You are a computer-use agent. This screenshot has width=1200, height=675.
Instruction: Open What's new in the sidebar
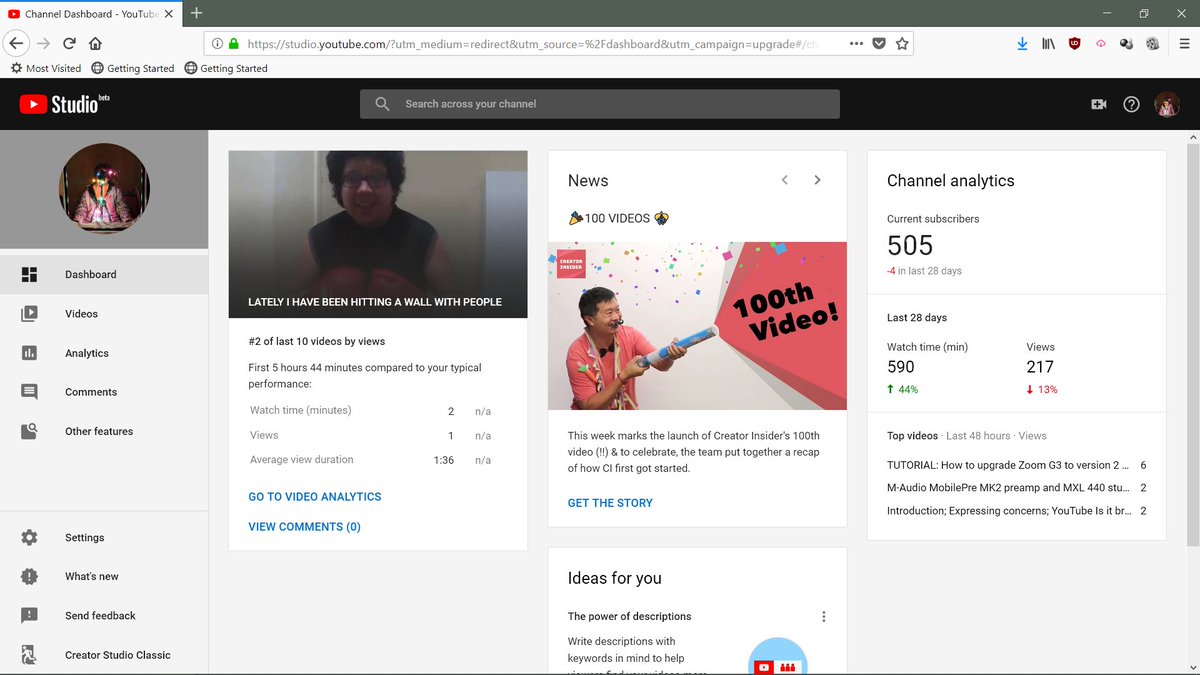point(104,576)
